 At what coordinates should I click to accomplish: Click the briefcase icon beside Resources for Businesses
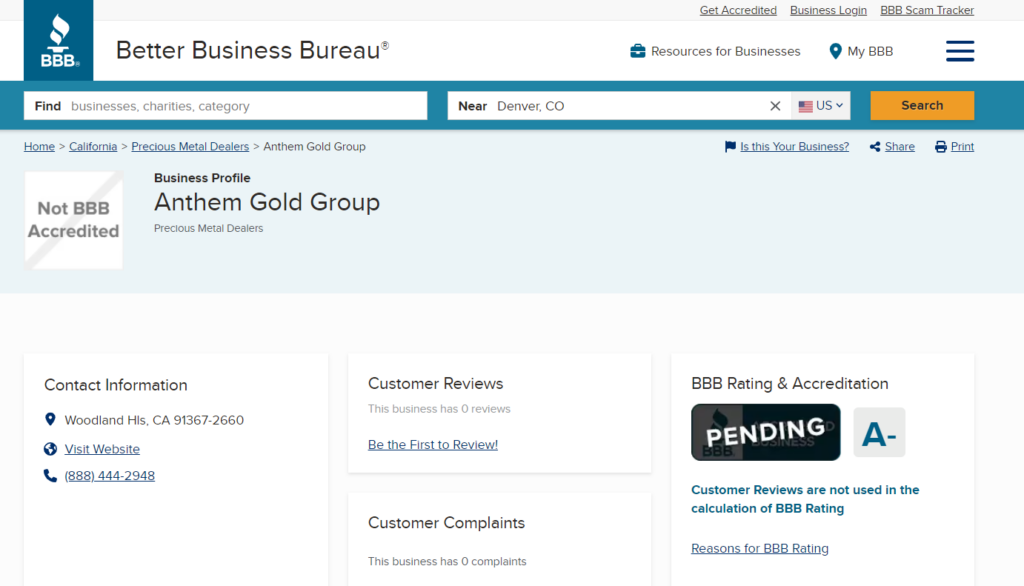(637, 51)
